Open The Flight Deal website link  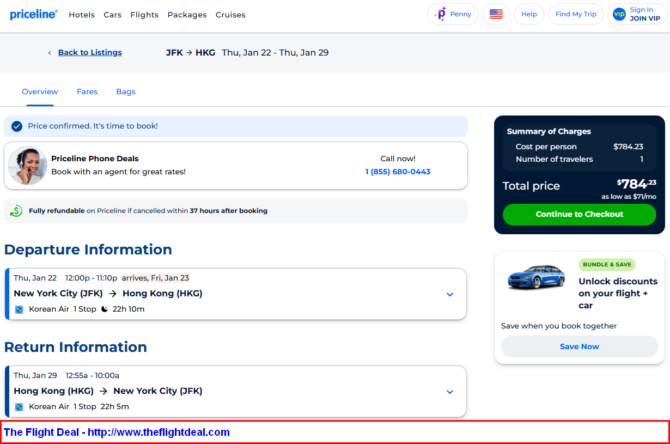(117, 432)
